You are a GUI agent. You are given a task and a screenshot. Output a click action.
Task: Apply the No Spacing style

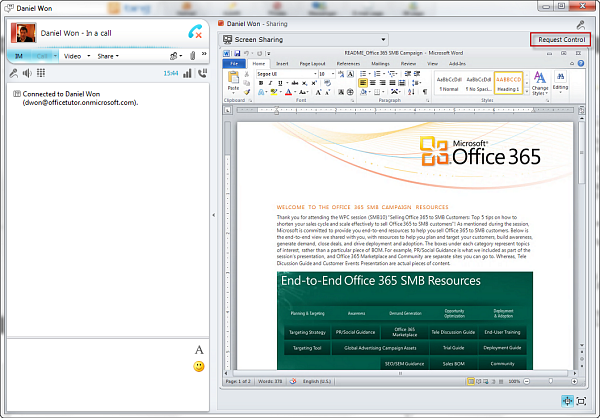coord(478,83)
